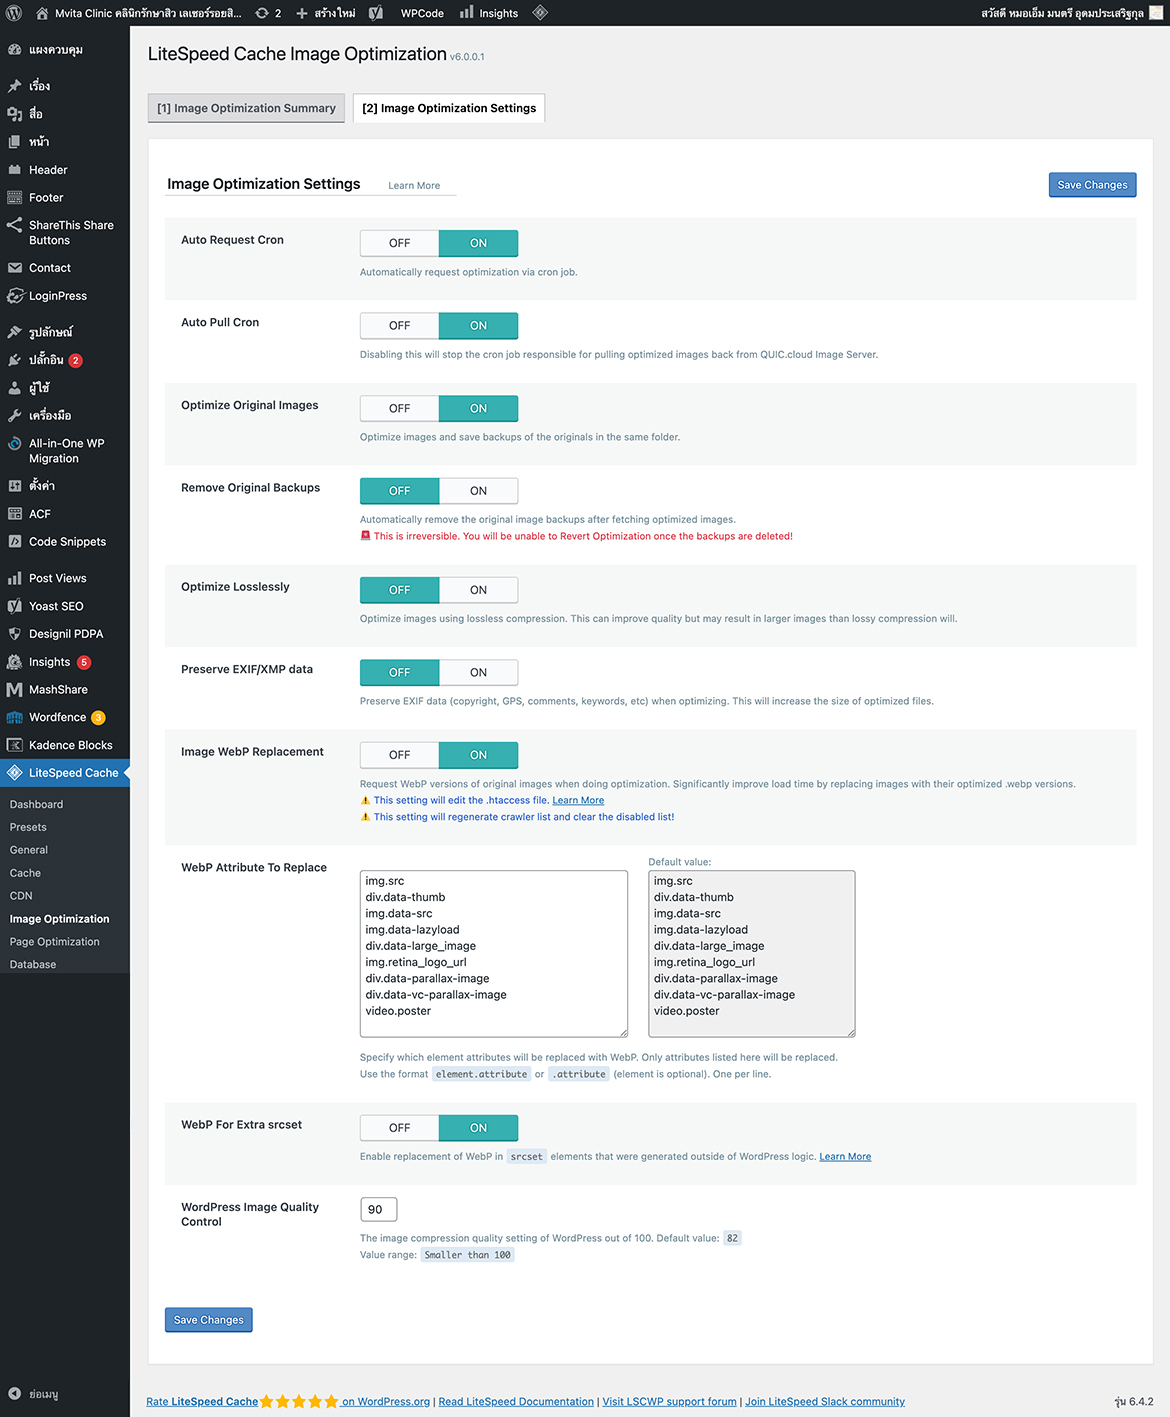1170x1417 pixels.
Task: Open LiteSpeed Cache Dashboard submenu
Action: [36, 804]
